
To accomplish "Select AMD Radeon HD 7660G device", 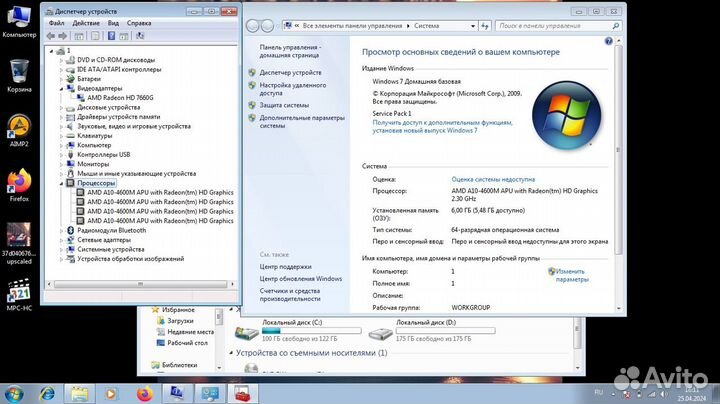I will 120,98.
